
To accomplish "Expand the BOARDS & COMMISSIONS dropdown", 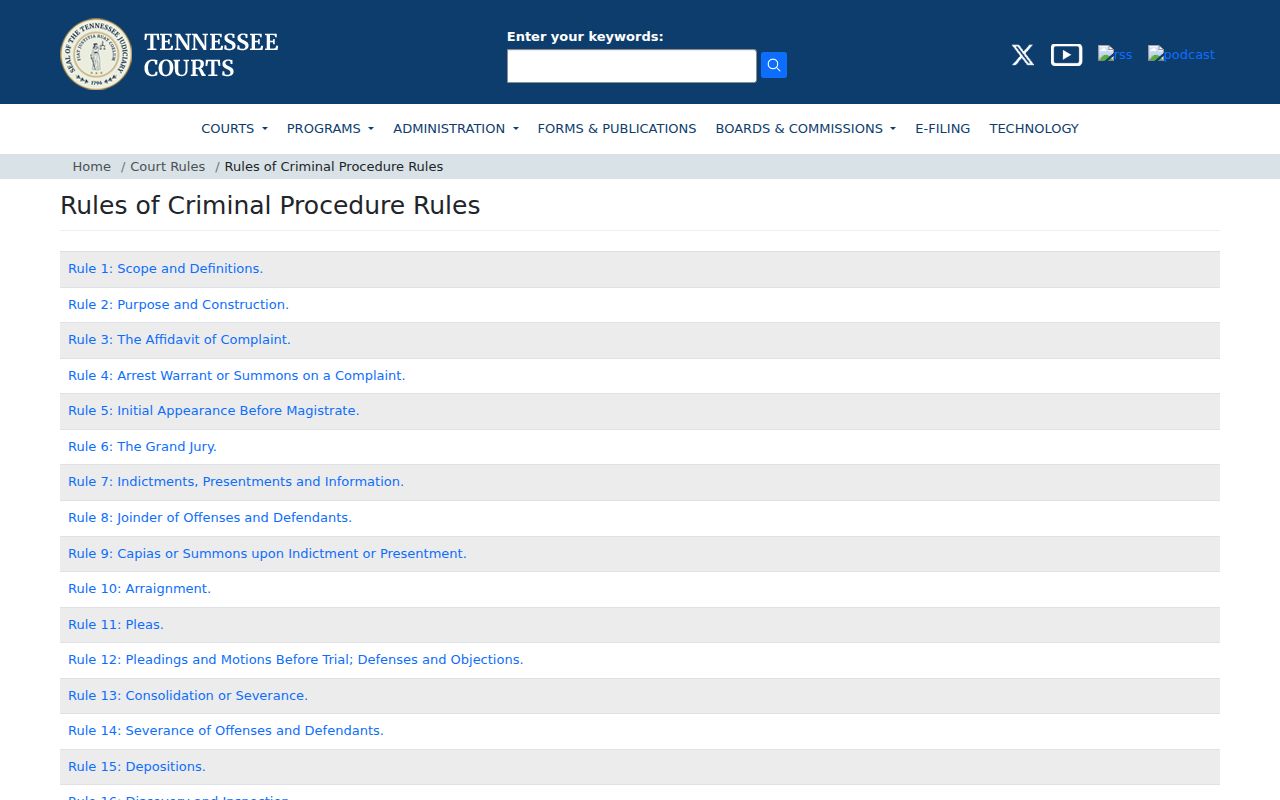I will (806, 128).
